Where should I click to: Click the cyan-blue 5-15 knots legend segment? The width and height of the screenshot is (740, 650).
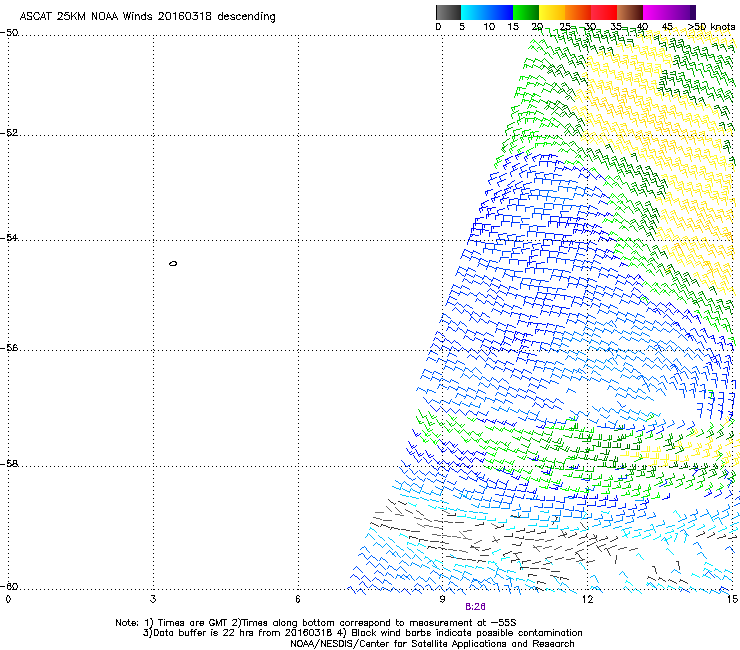(487, 12)
